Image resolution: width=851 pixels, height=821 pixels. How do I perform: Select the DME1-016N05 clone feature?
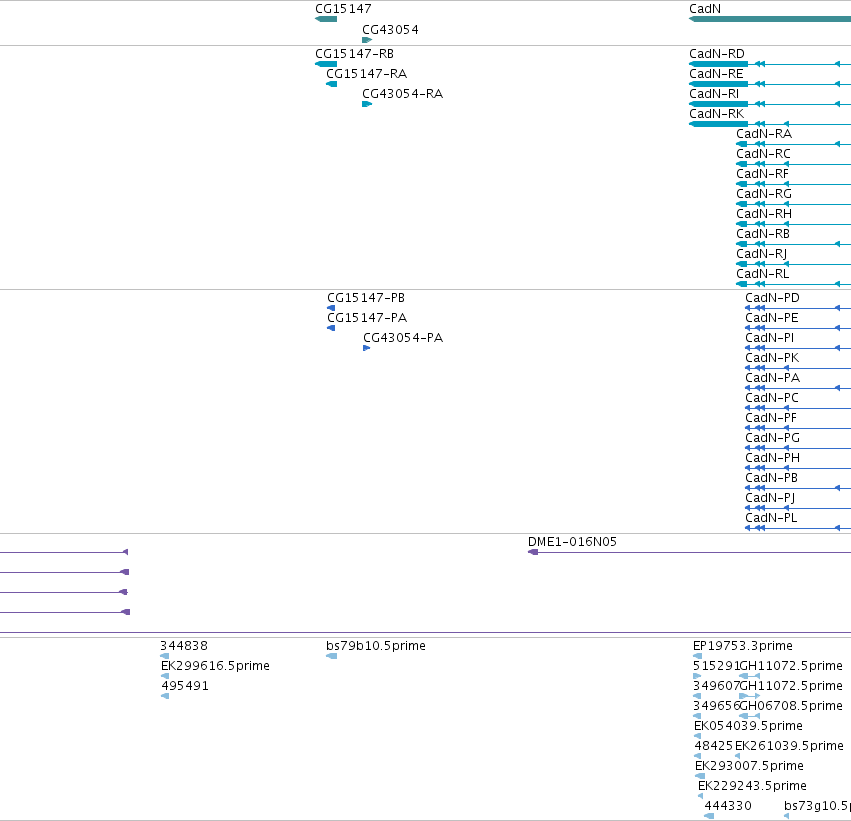pos(572,542)
